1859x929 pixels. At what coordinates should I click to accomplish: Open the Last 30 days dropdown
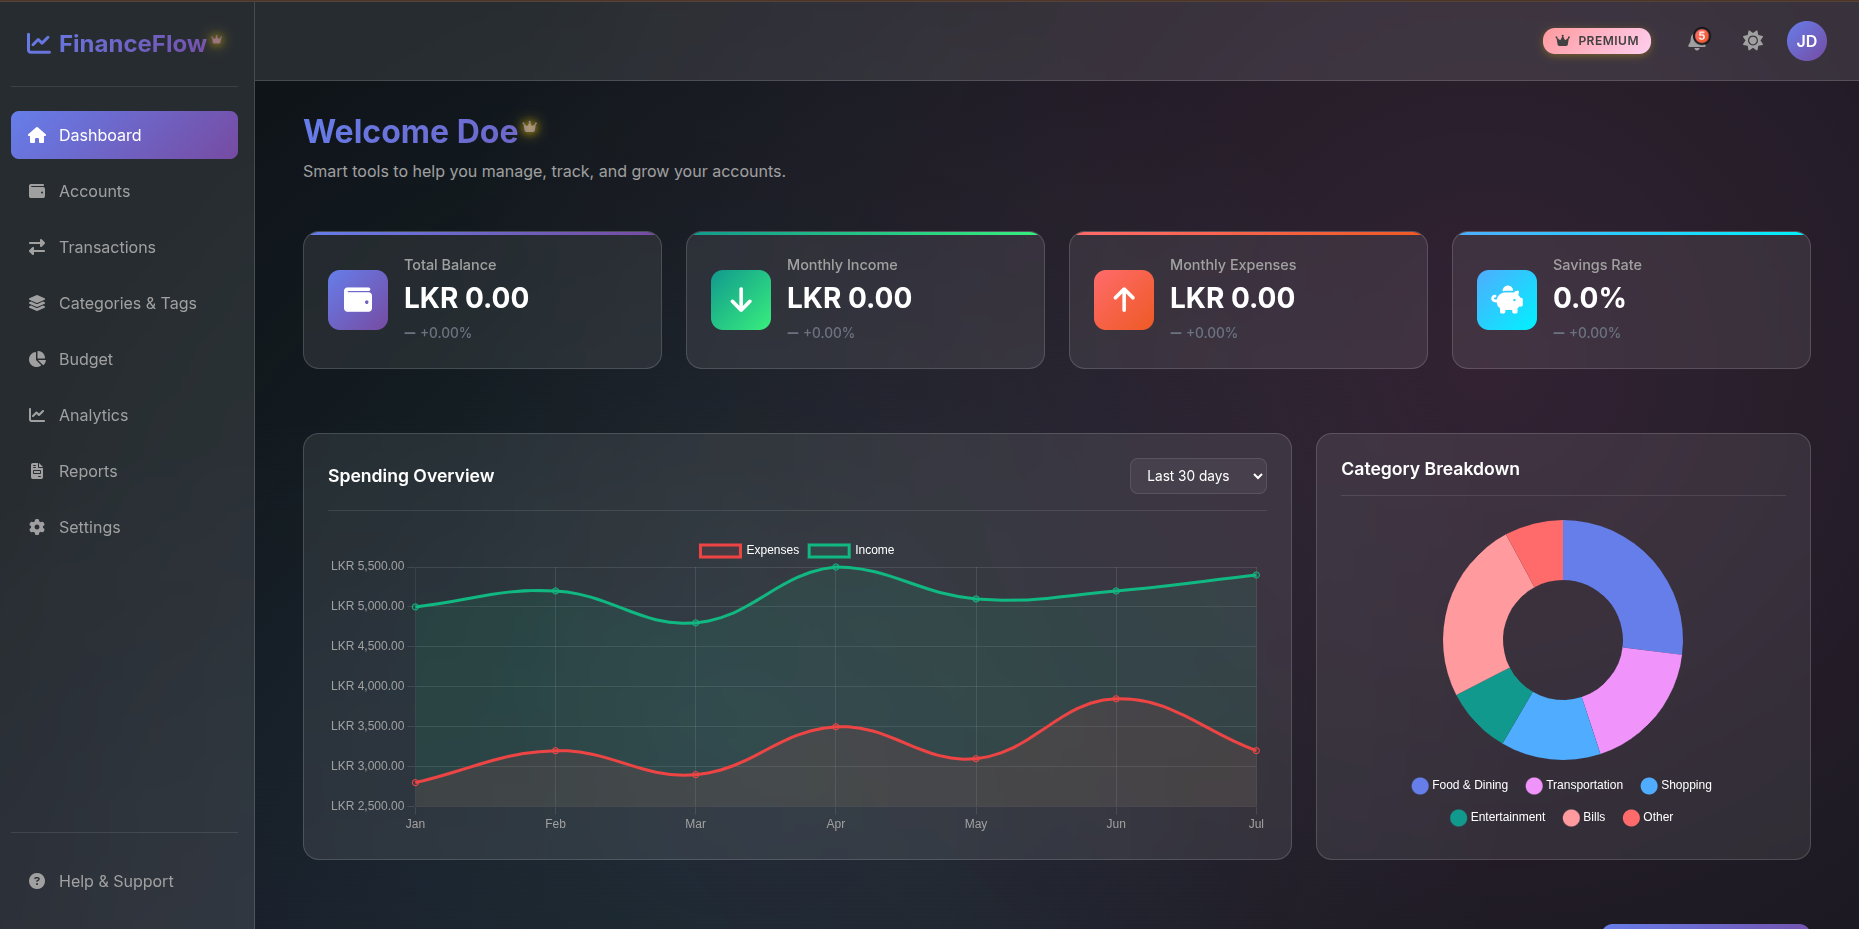(1198, 476)
